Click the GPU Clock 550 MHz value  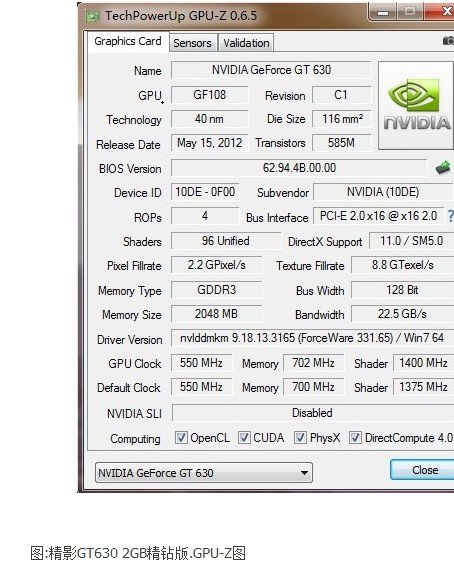201,363
